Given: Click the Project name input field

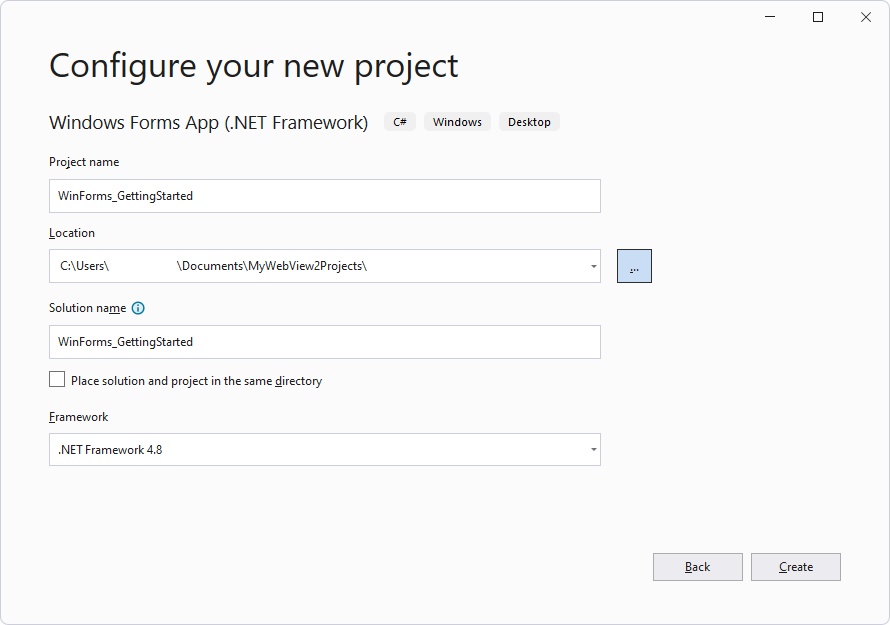Looking at the screenshot, I should [x=324, y=196].
